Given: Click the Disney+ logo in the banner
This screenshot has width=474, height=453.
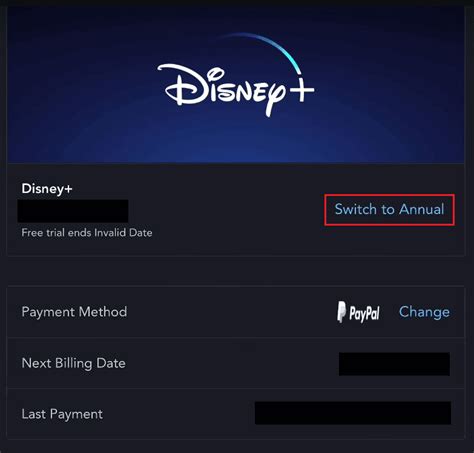Looking at the screenshot, I should point(236,76).
